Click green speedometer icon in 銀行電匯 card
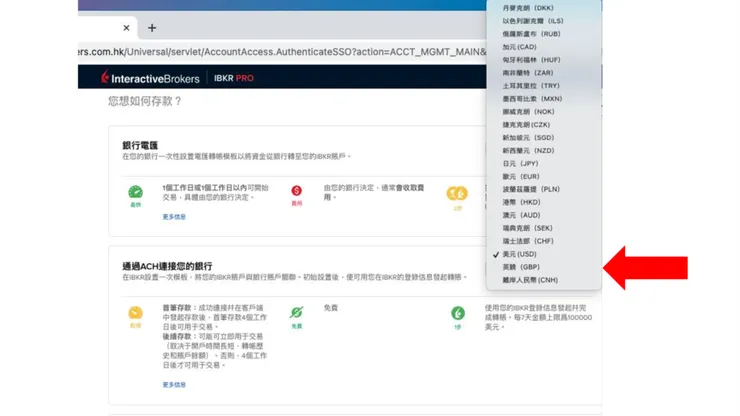 (x=135, y=192)
